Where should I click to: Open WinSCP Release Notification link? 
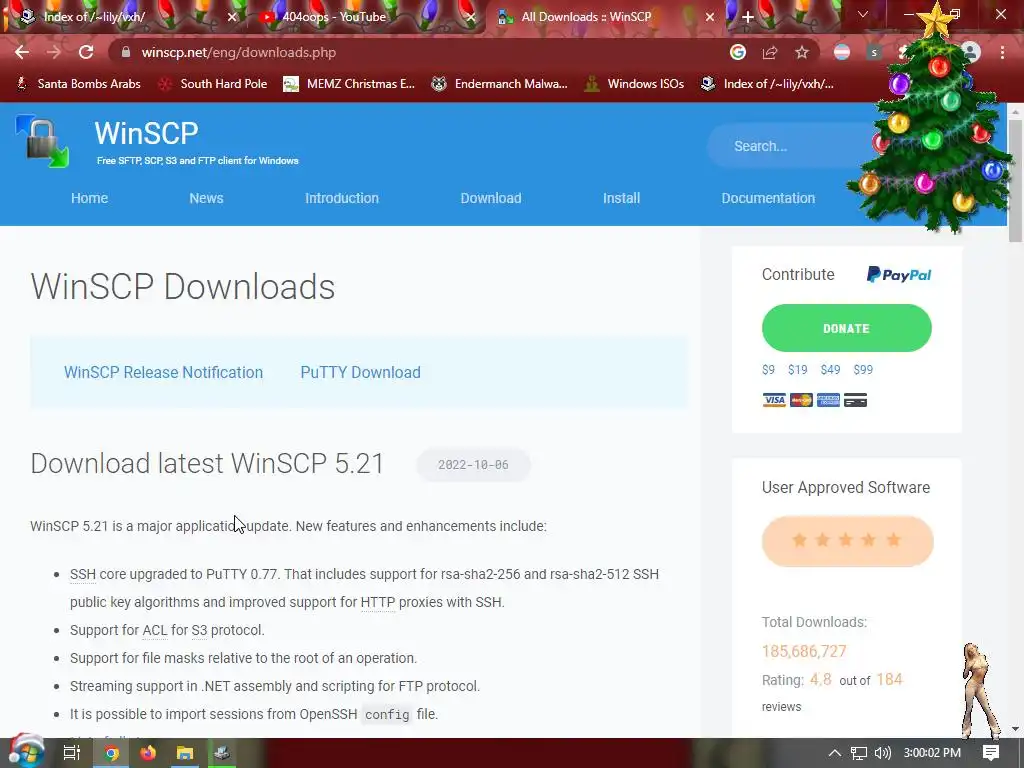163,372
